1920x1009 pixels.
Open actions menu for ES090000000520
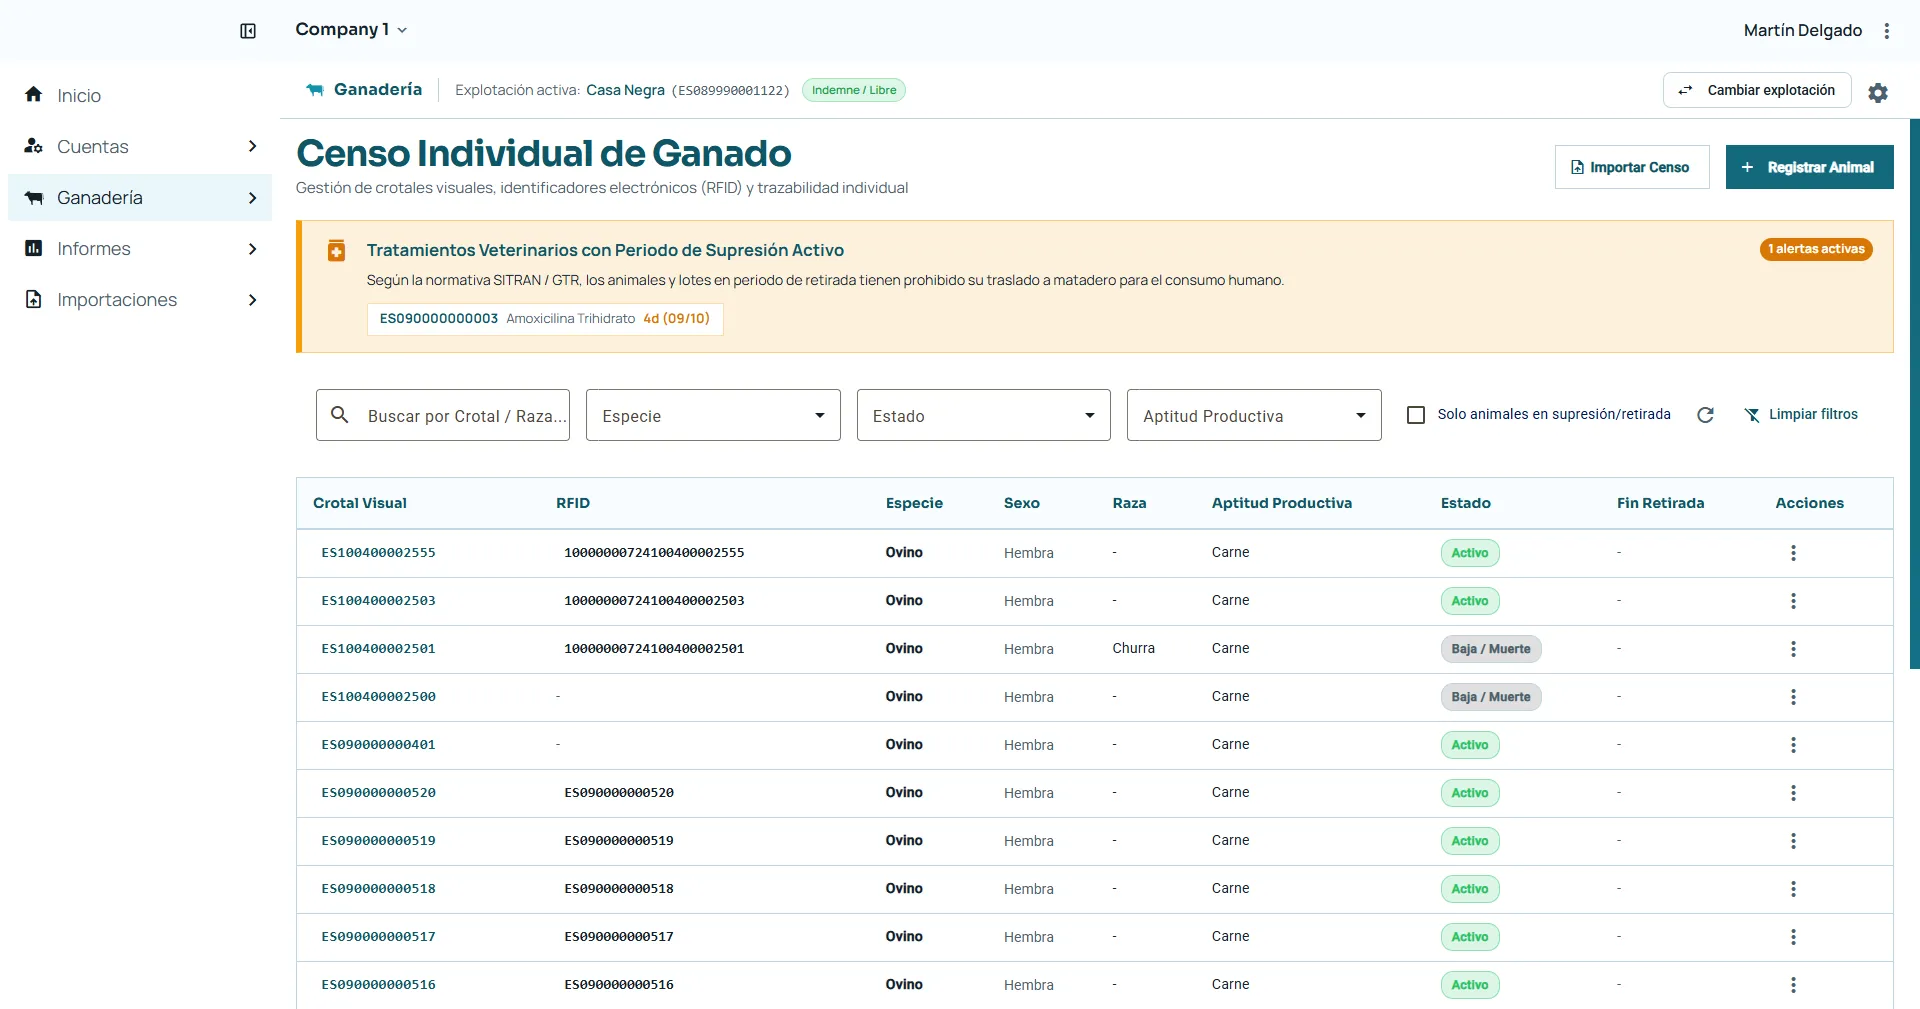[x=1793, y=793]
